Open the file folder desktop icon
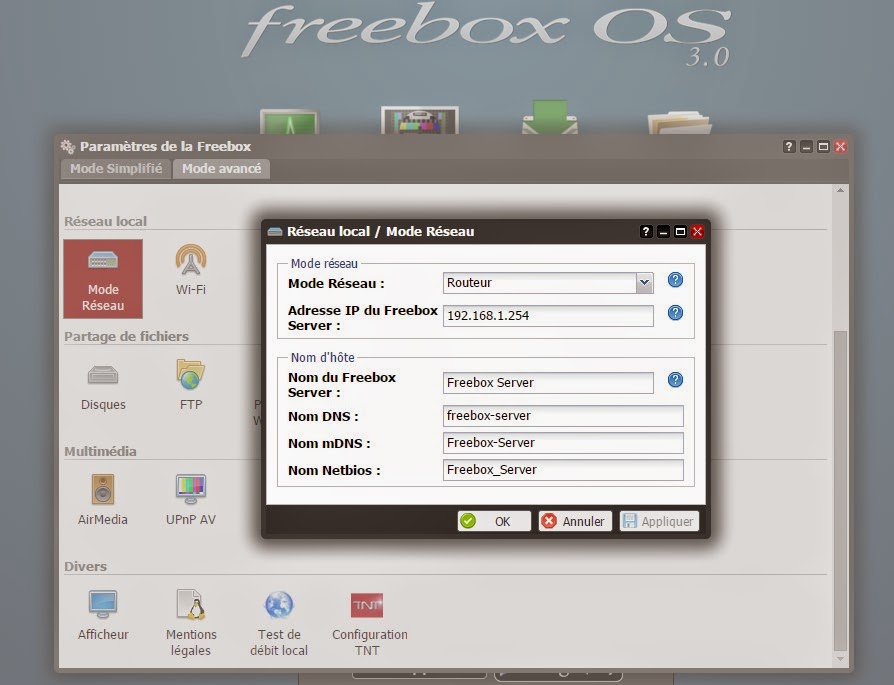Viewport: 894px width, 685px height. [x=679, y=122]
